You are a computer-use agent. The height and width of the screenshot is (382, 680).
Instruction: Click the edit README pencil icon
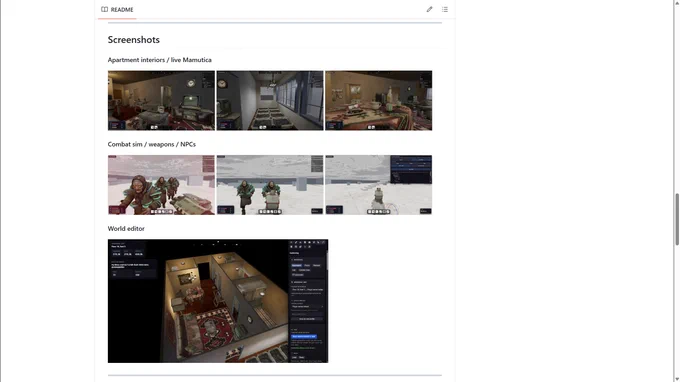click(429, 9)
